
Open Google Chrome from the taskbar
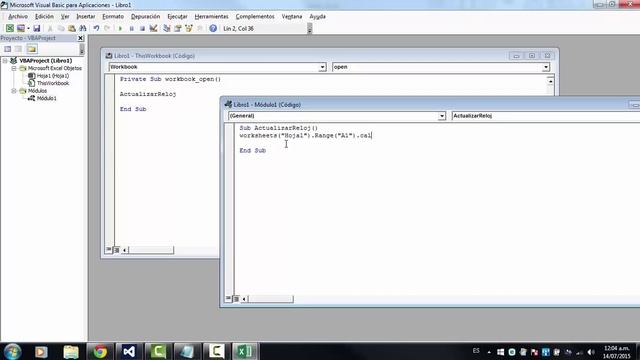tap(100, 351)
